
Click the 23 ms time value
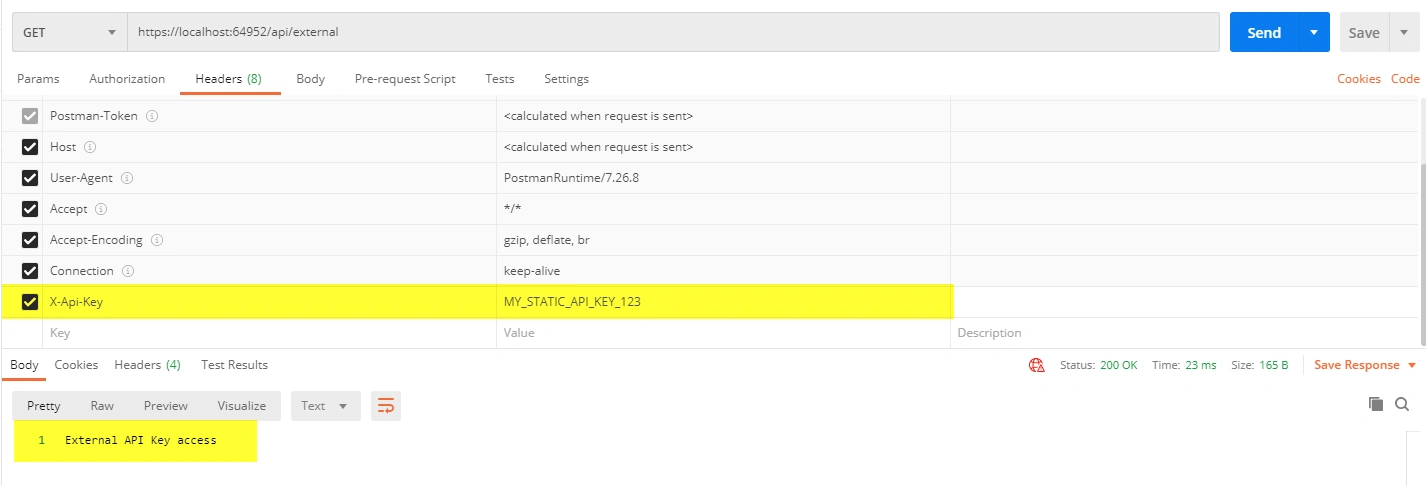1201,365
